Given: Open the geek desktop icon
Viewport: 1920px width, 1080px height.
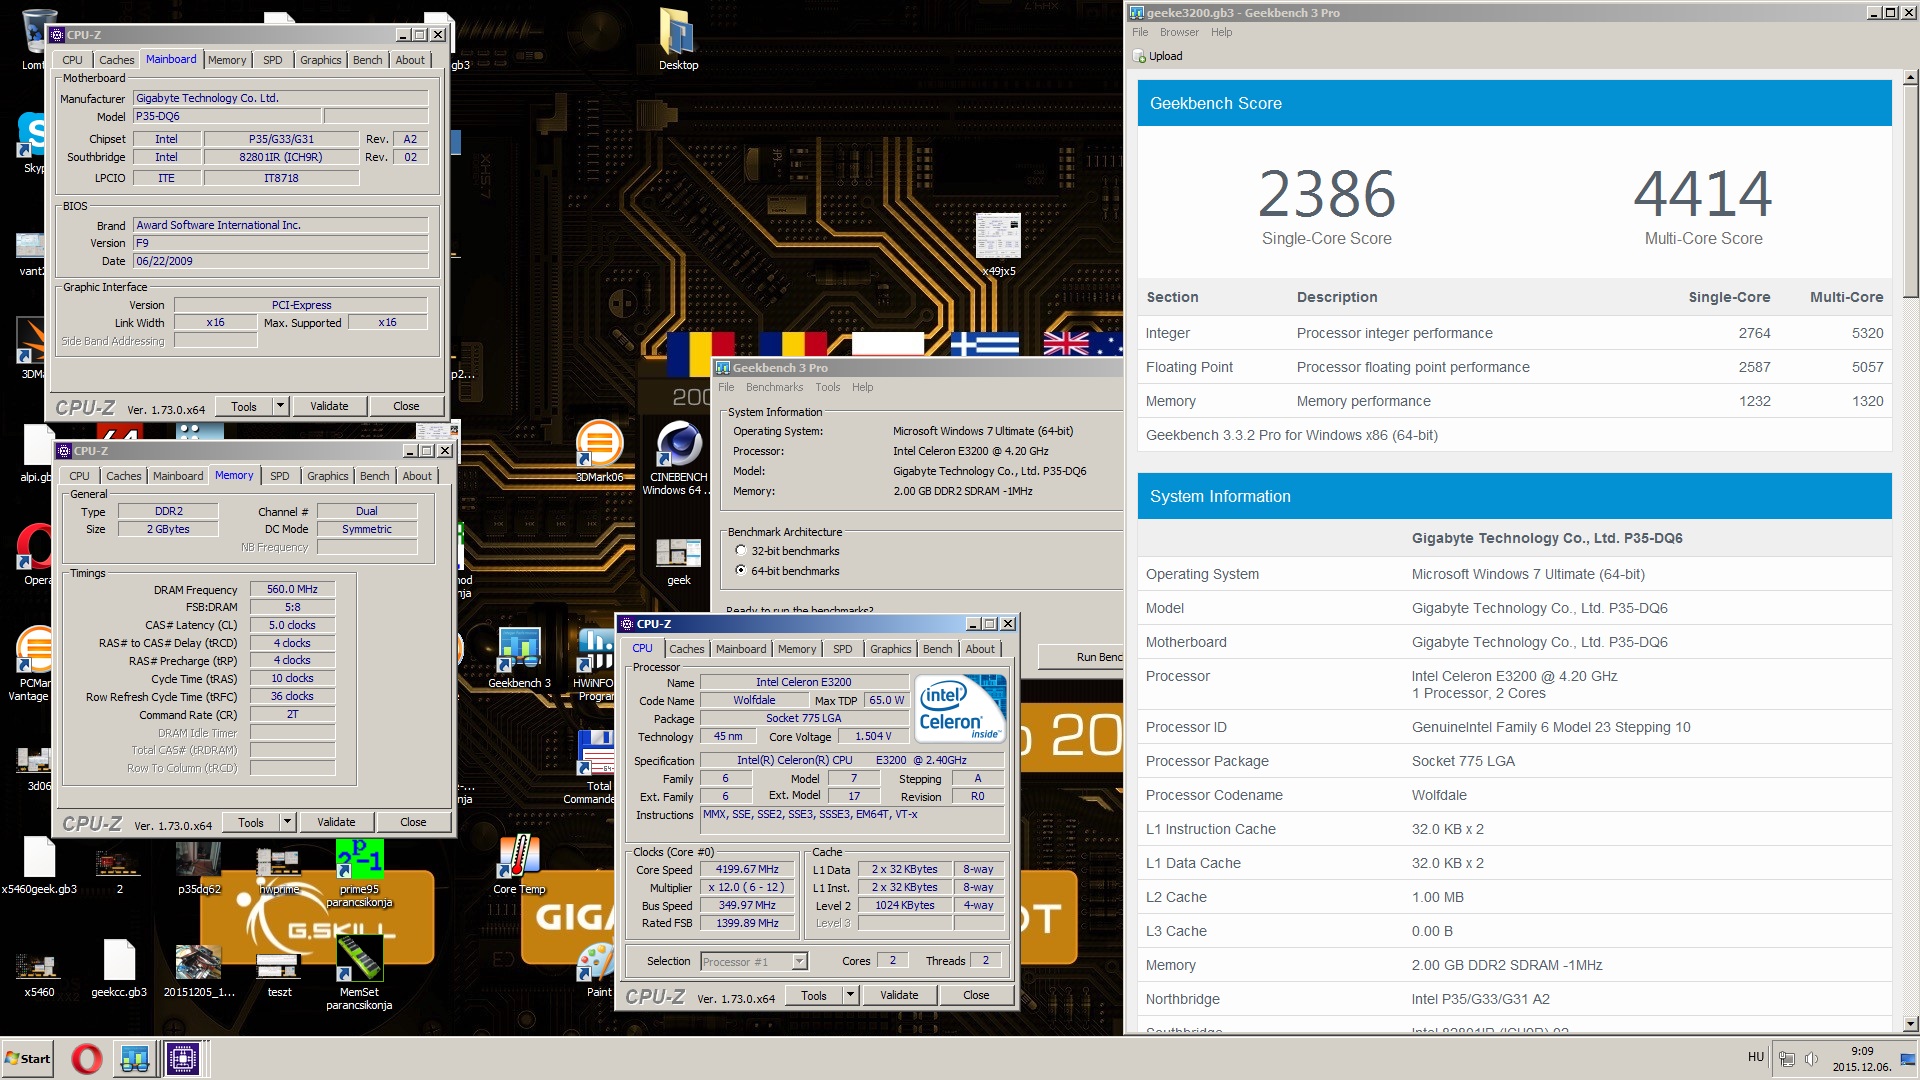Looking at the screenshot, I should pos(678,560).
